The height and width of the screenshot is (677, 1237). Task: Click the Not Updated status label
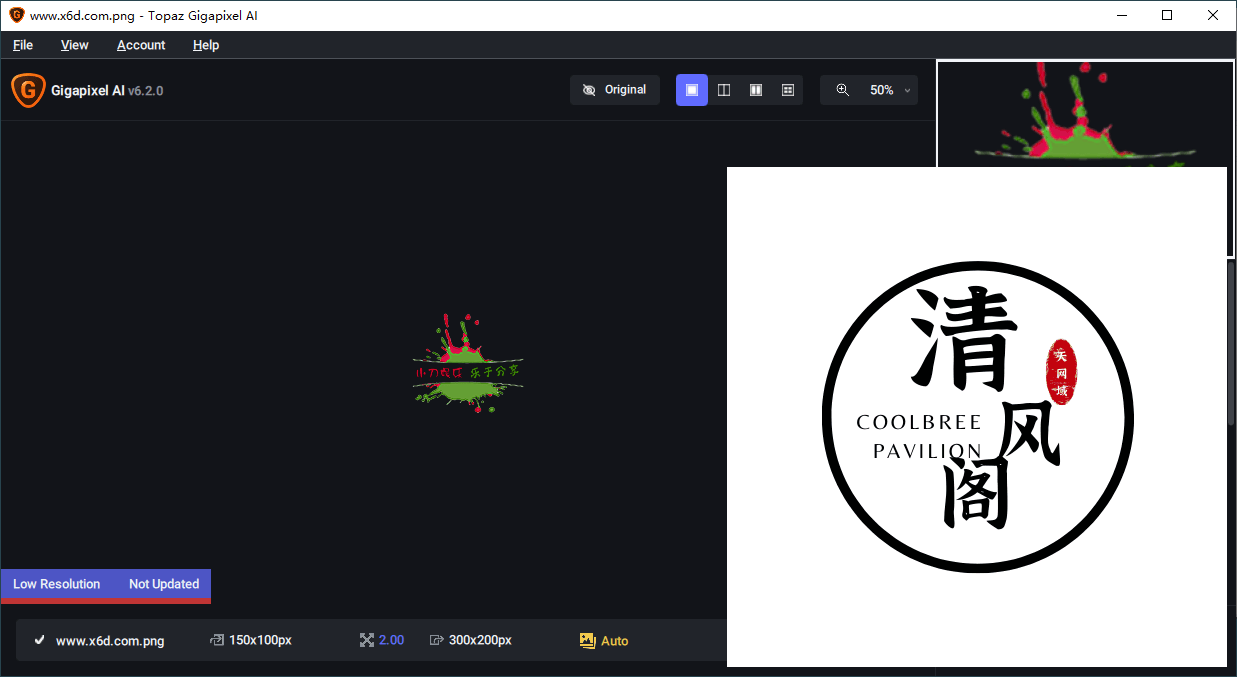pyautogui.click(x=164, y=584)
